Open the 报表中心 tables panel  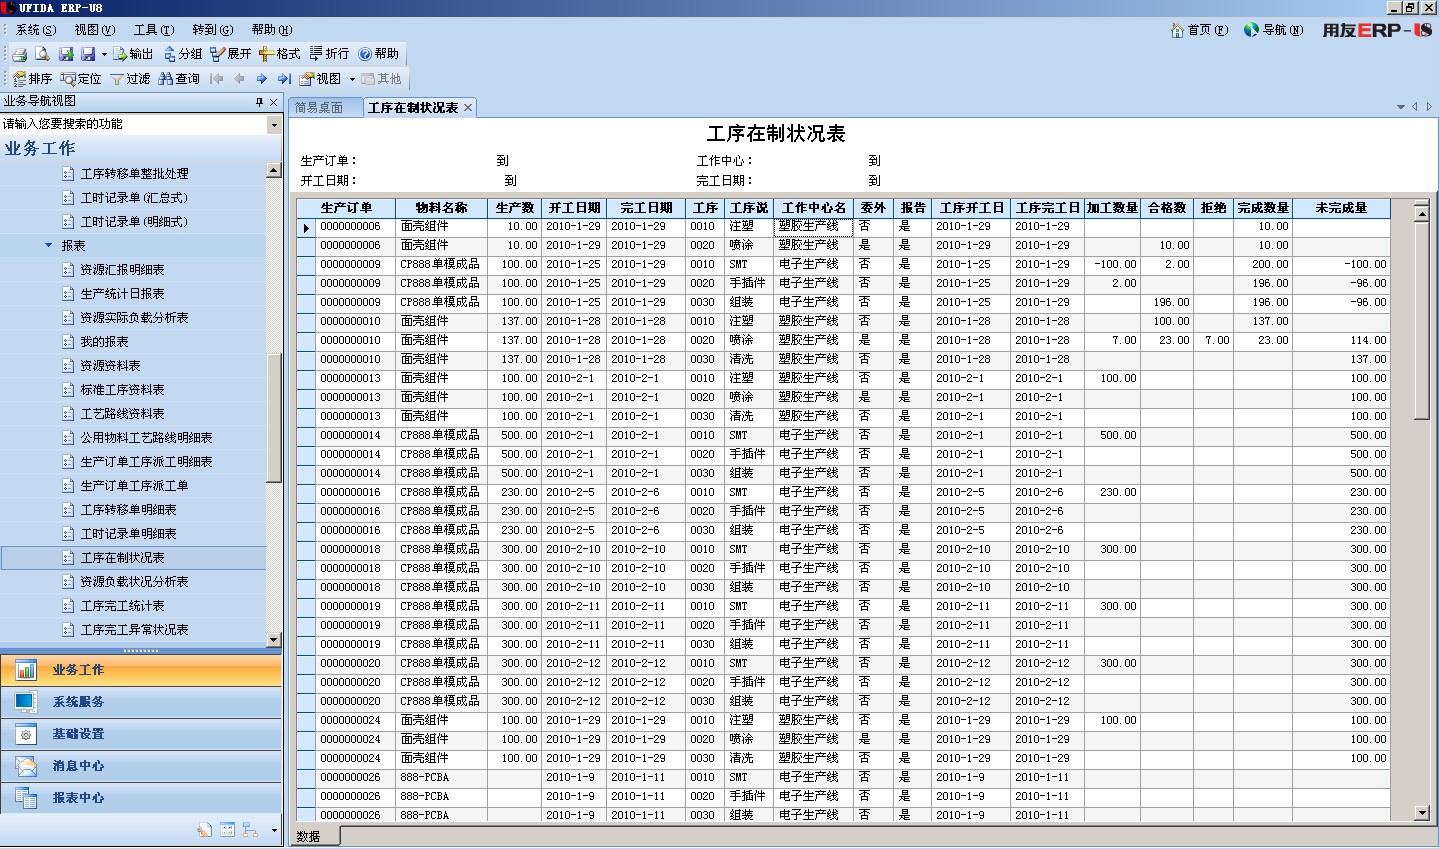tap(141, 798)
